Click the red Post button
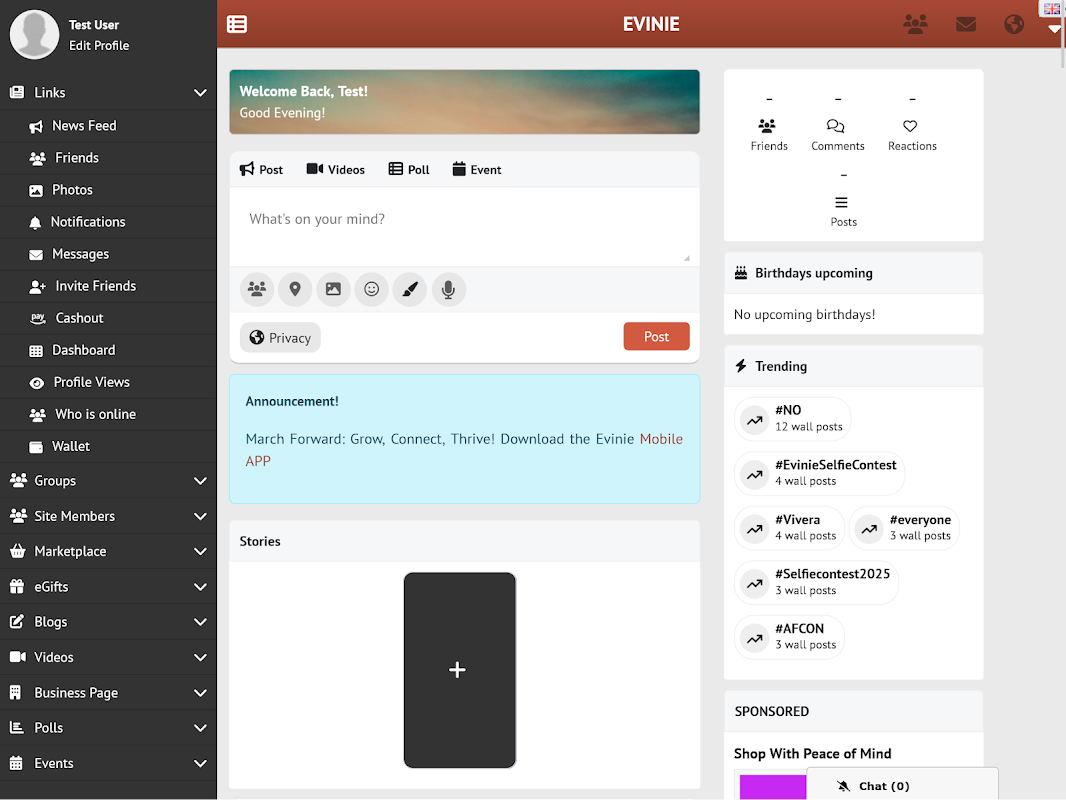 (656, 336)
